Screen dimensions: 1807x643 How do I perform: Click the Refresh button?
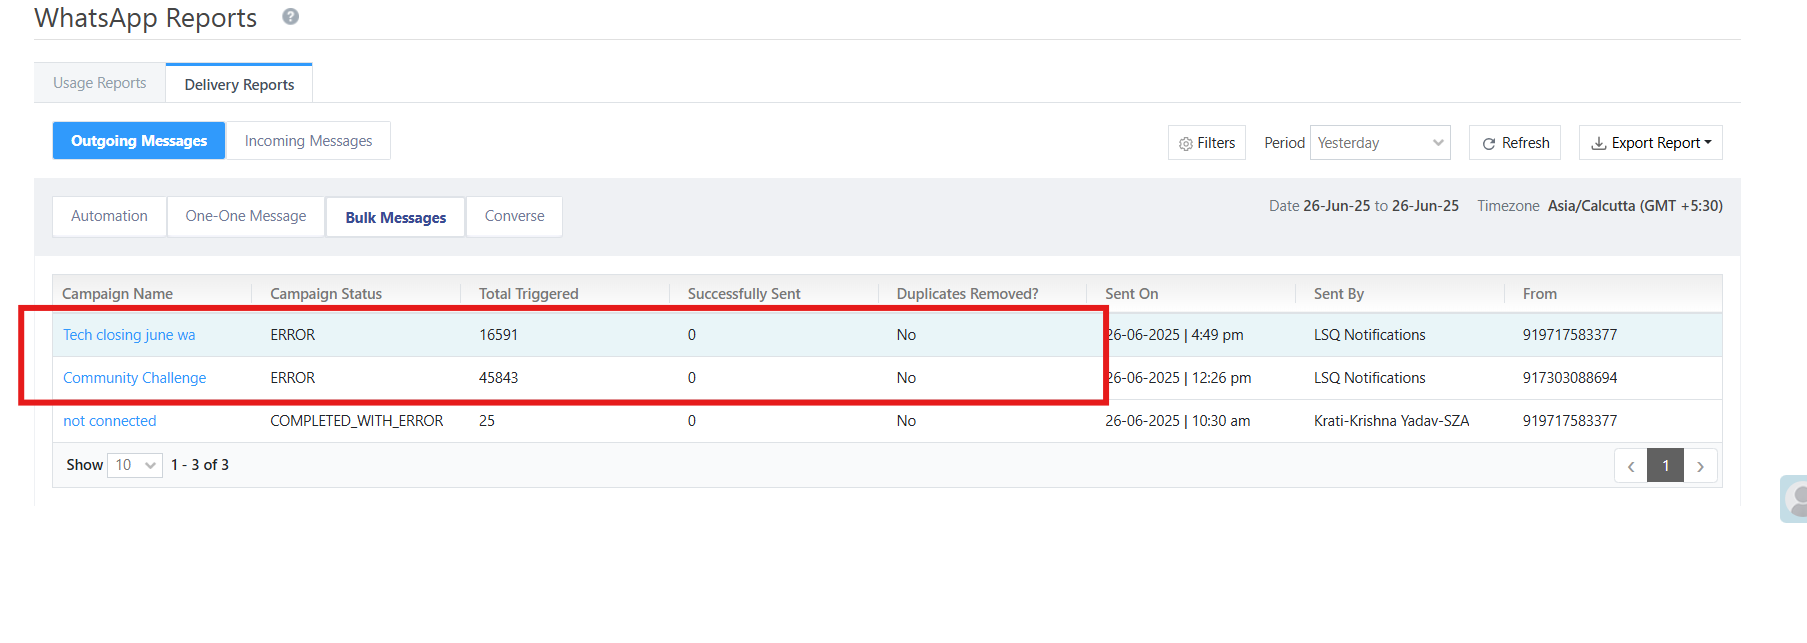tap(1515, 143)
